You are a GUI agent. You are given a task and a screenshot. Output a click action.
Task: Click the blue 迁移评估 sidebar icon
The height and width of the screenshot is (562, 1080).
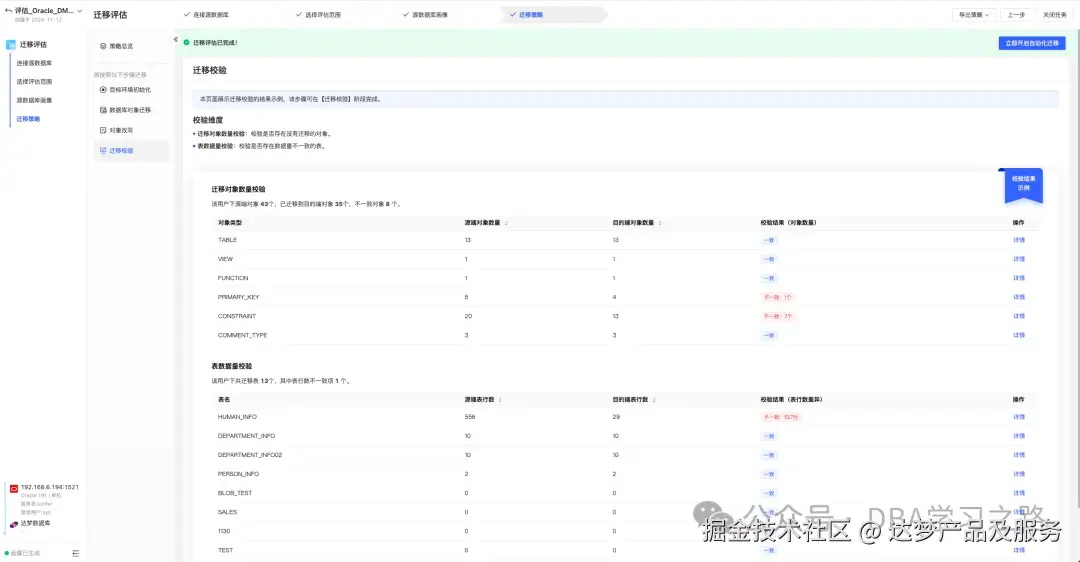click(11, 45)
